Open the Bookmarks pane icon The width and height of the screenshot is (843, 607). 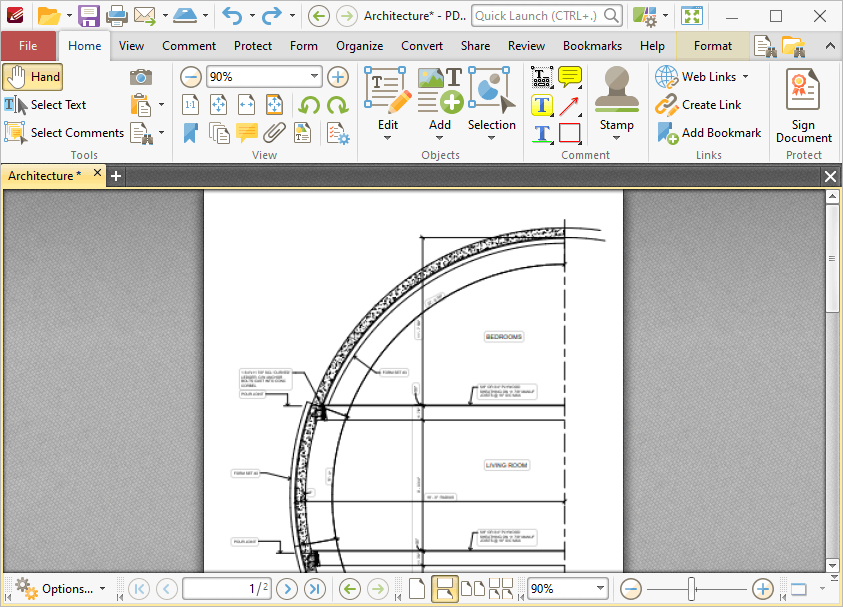coord(190,133)
